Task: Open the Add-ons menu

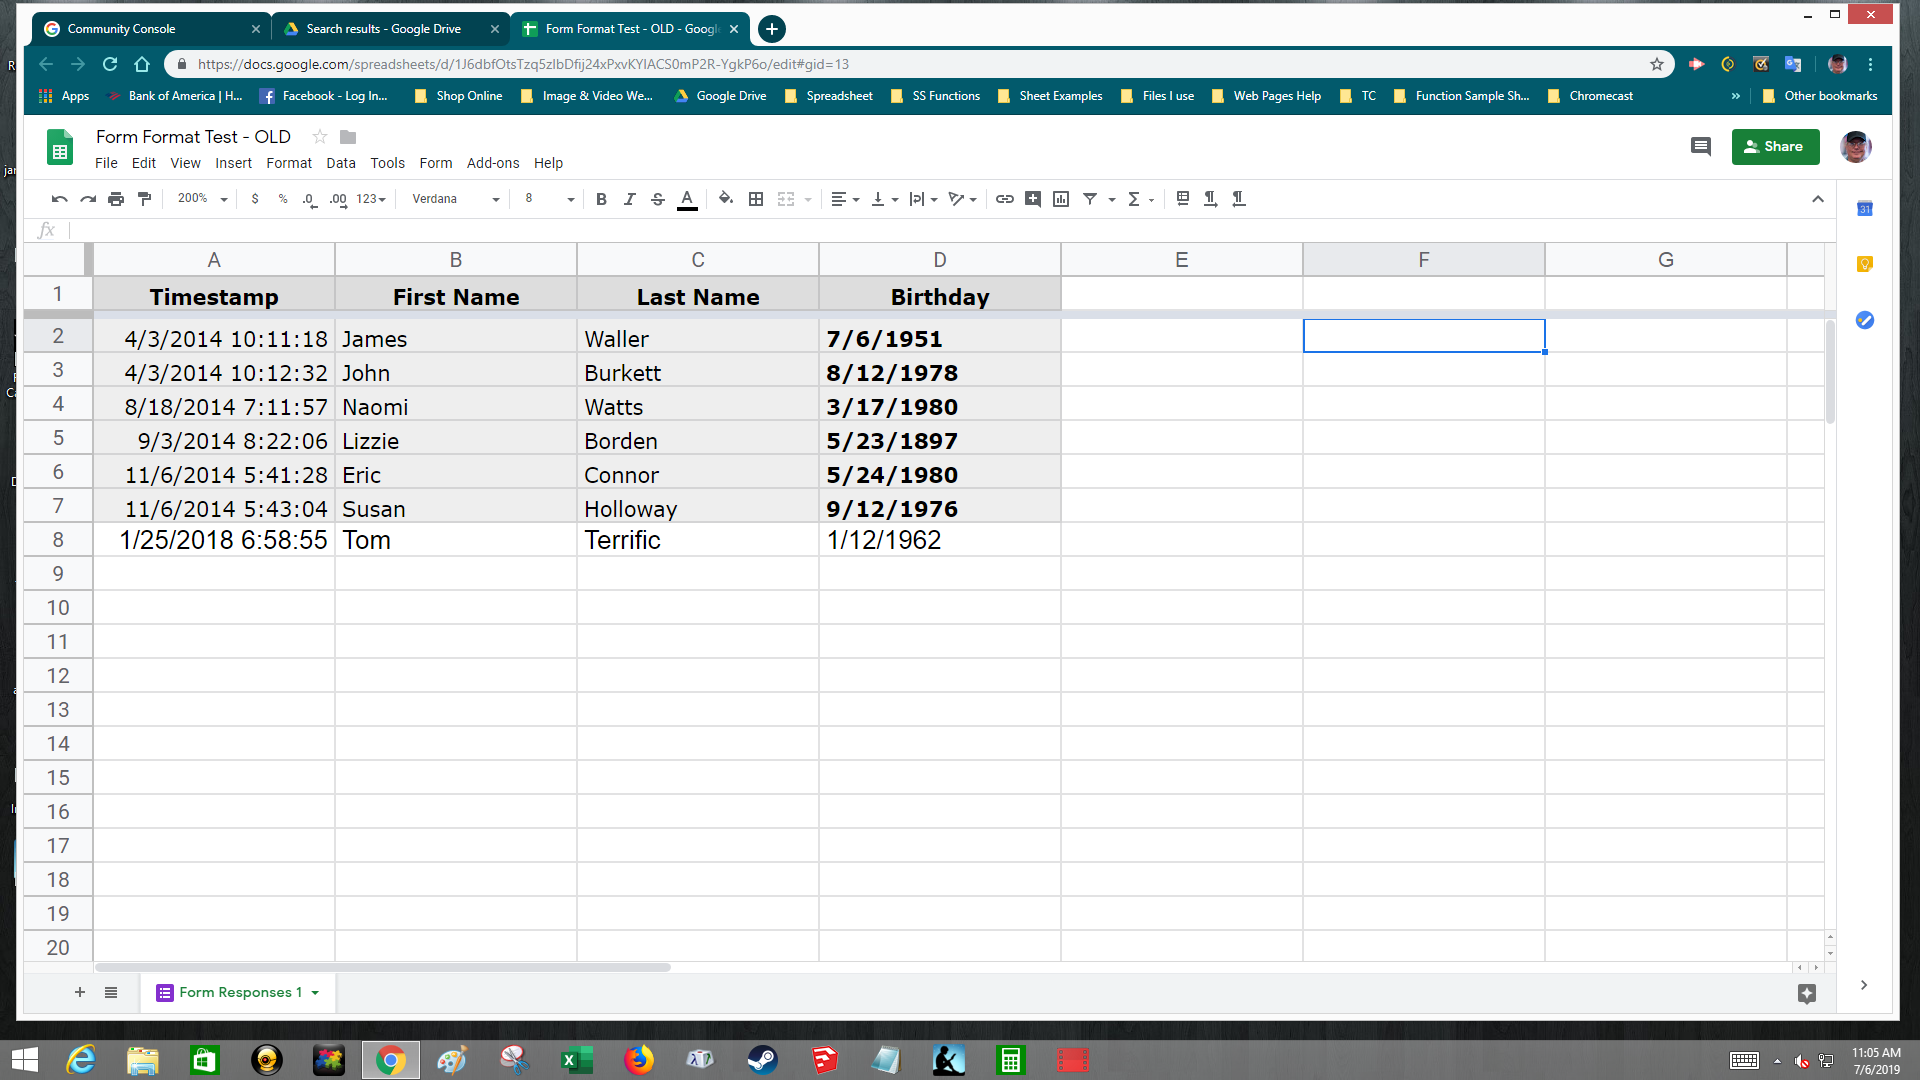Action: 492,163
